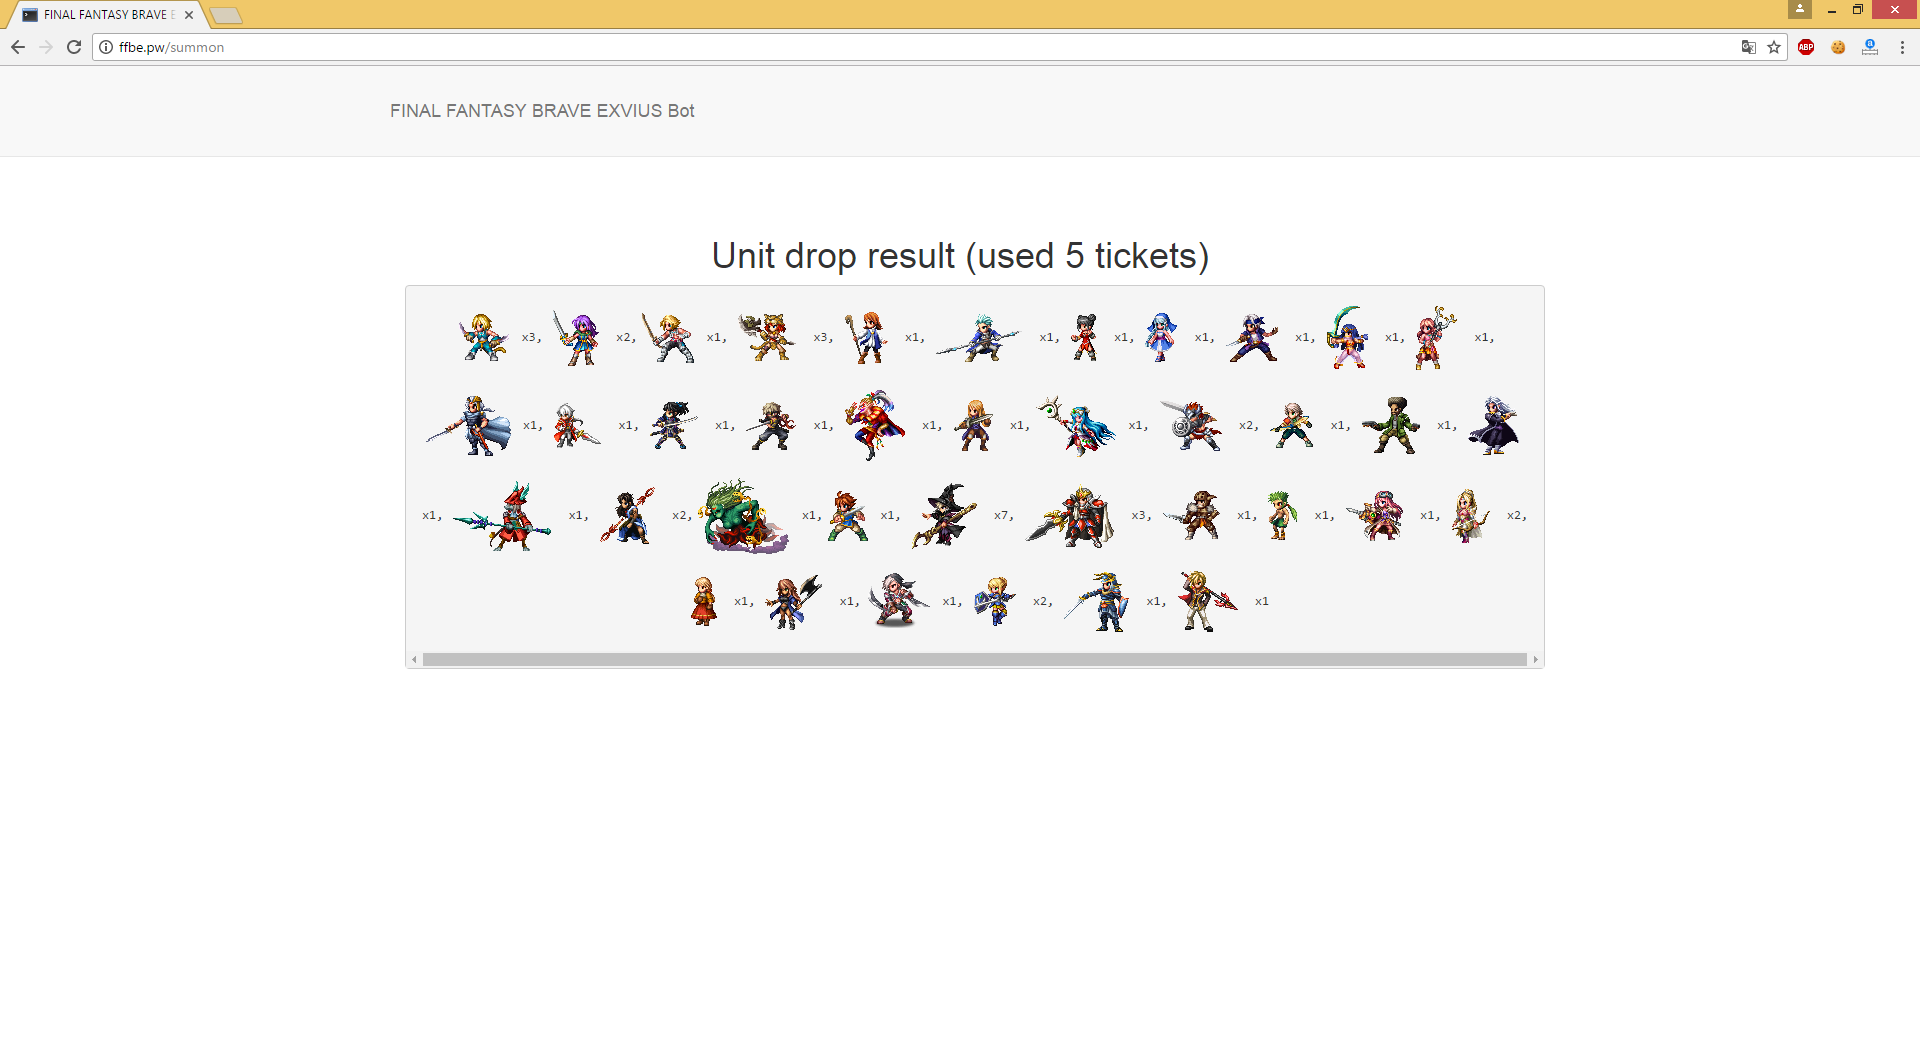Select the small green-haired child sprite
The height and width of the screenshot is (1040, 1920).
point(1282,516)
